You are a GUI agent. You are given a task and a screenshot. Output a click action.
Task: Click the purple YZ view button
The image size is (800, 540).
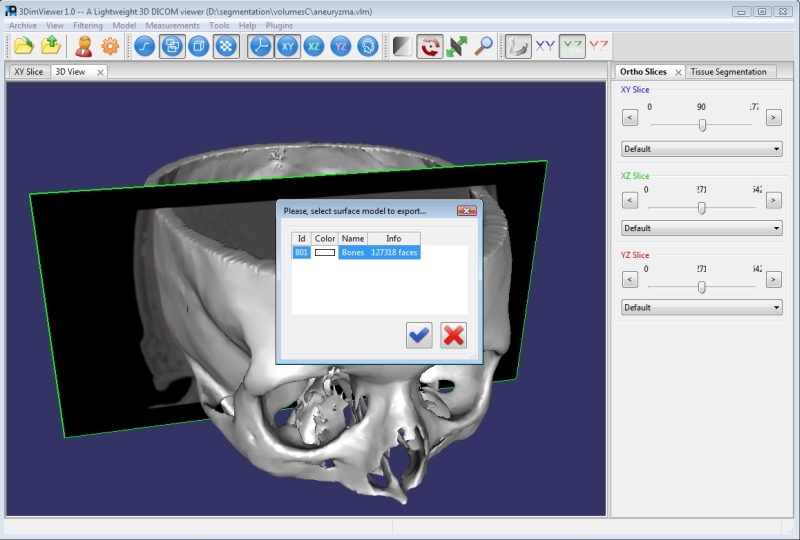(341, 46)
